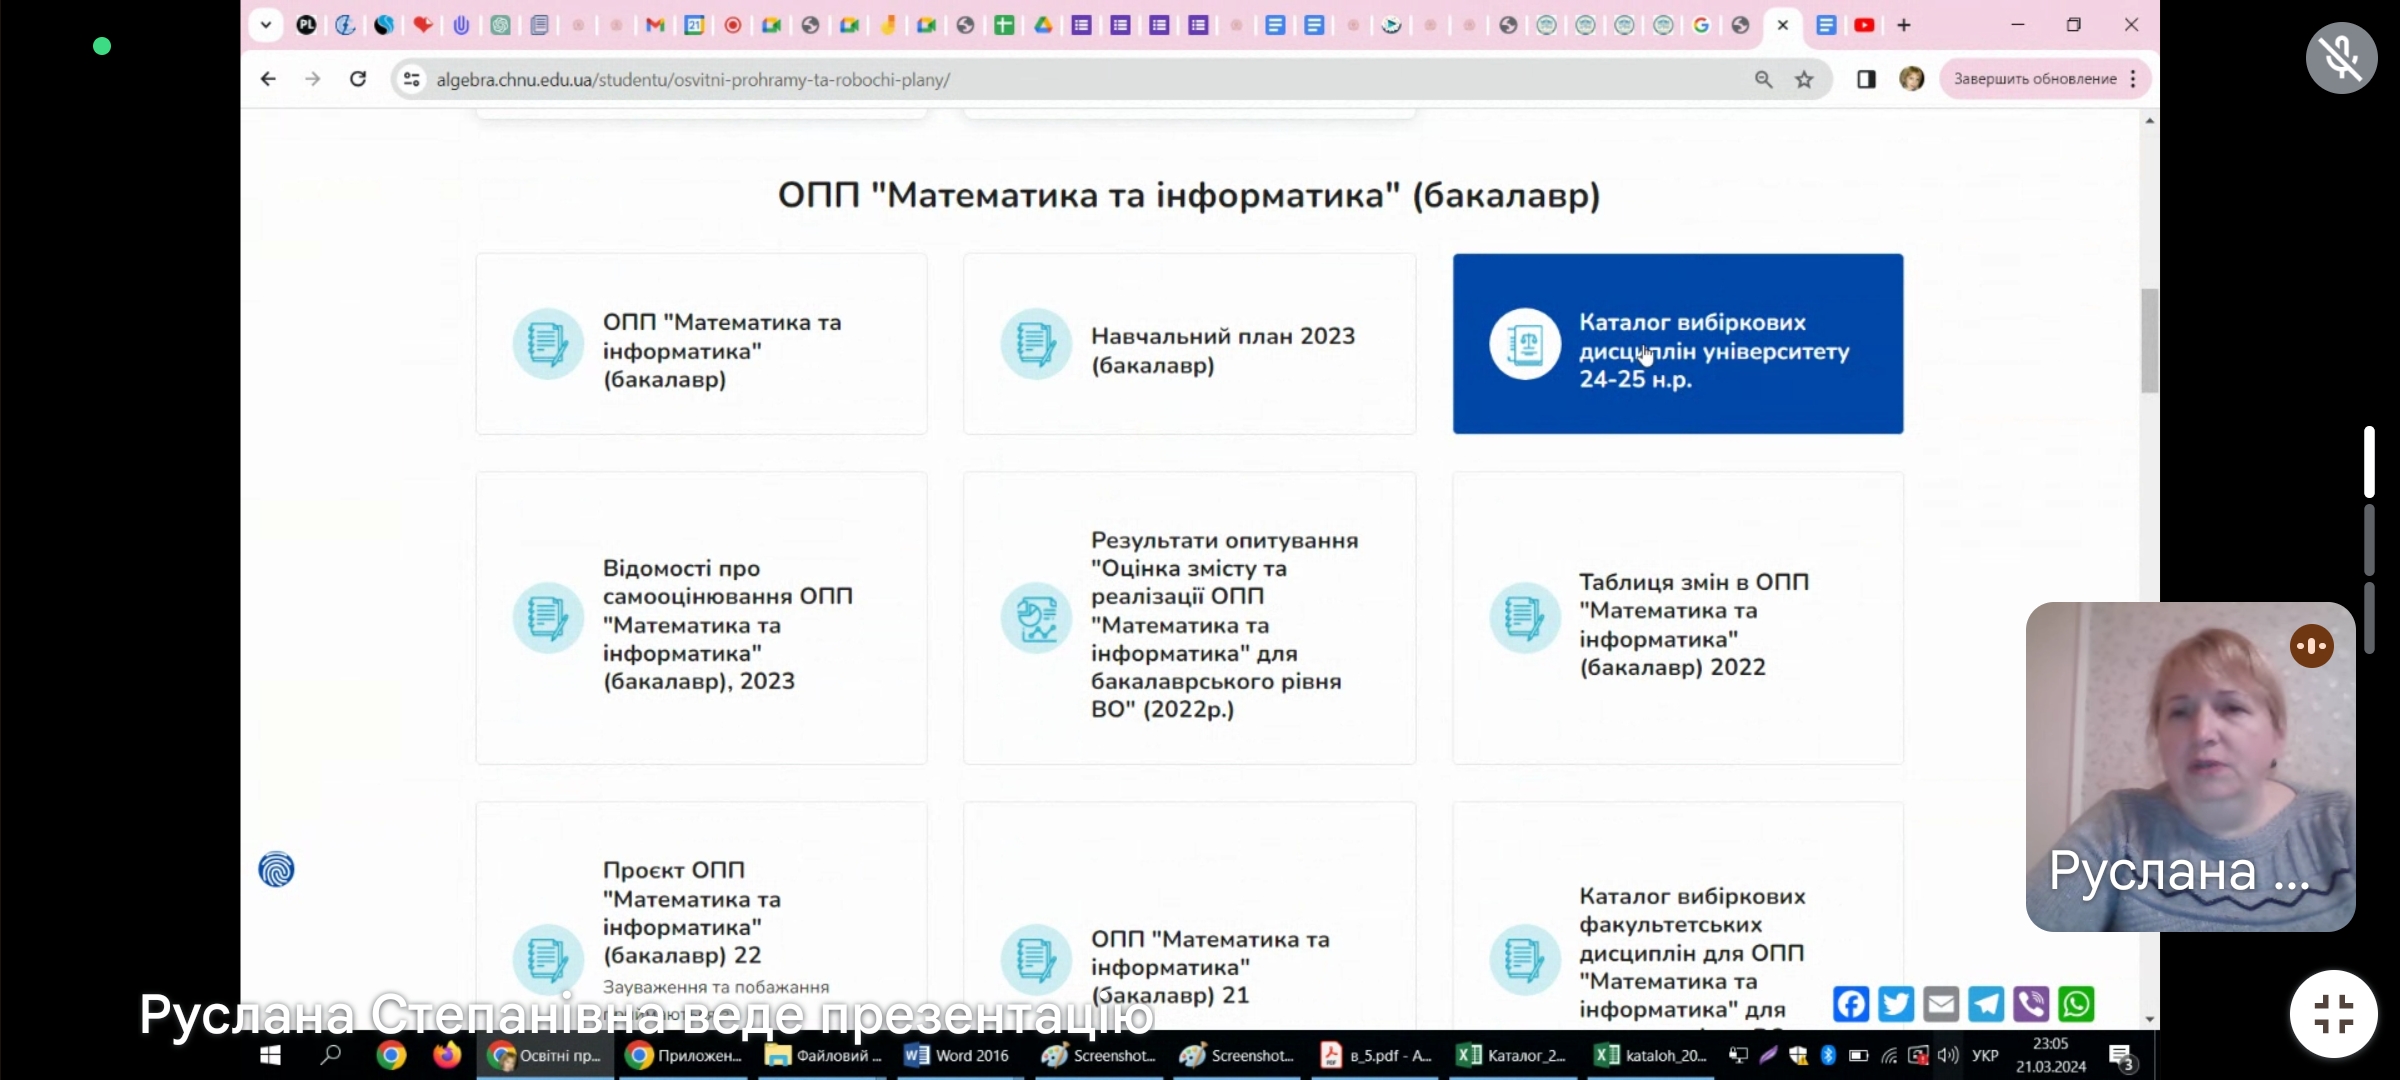Image resolution: width=2400 pixels, height=1080 pixels.
Task: Share the page via Telegram
Action: (x=1986, y=1004)
